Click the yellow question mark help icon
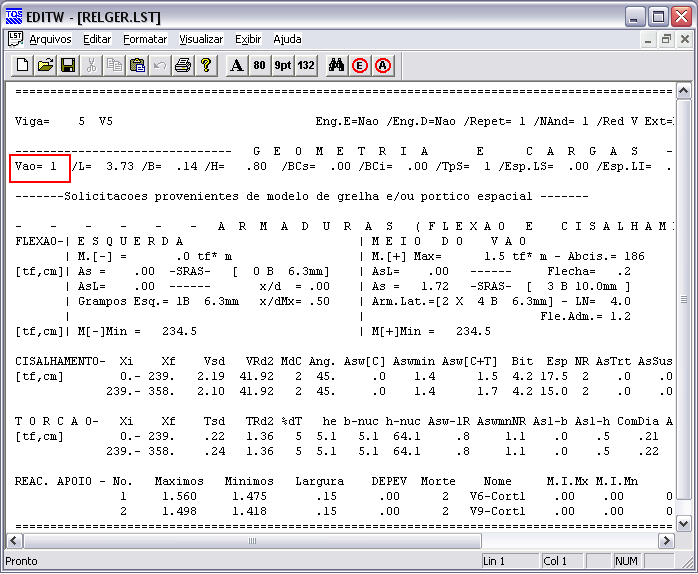The image size is (698, 574). click(x=206, y=65)
